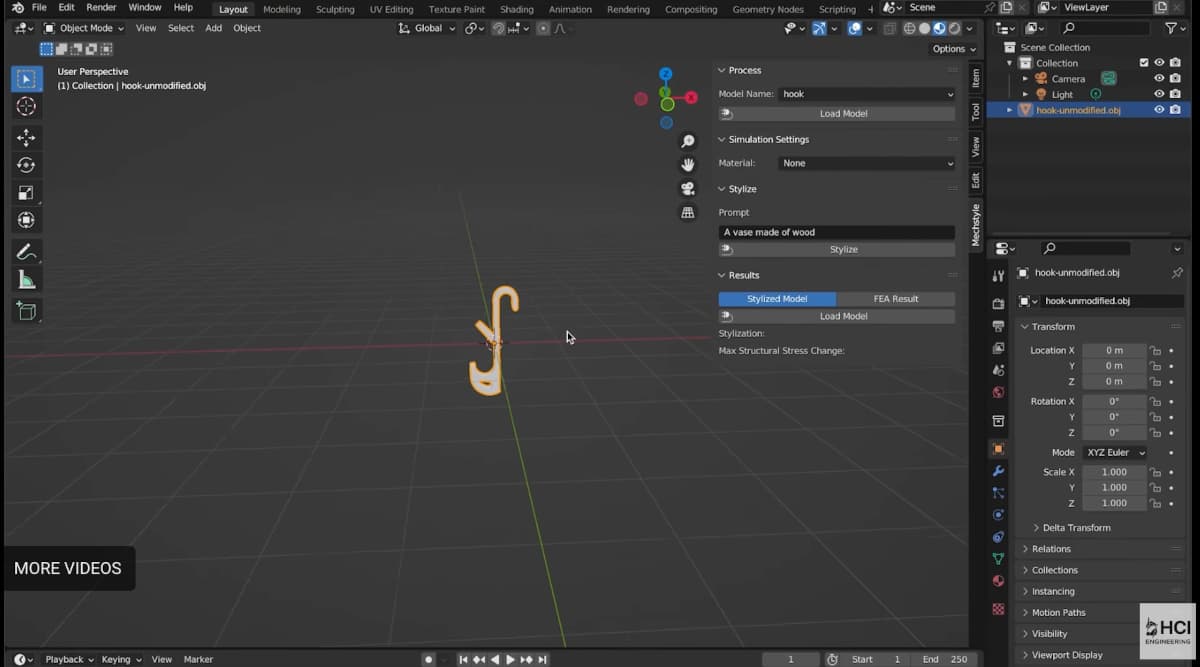Viewport: 1200px width, 667px height.
Task: Open the Model Name dropdown
Action: [866, 94]
